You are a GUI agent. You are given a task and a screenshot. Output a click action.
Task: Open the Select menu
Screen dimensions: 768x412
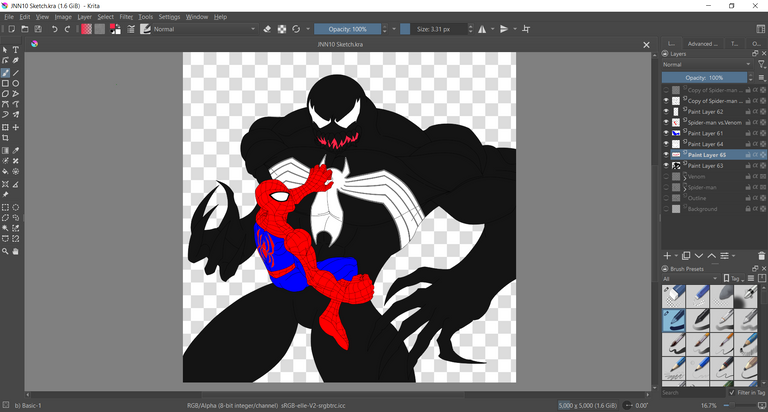[105, 17]
